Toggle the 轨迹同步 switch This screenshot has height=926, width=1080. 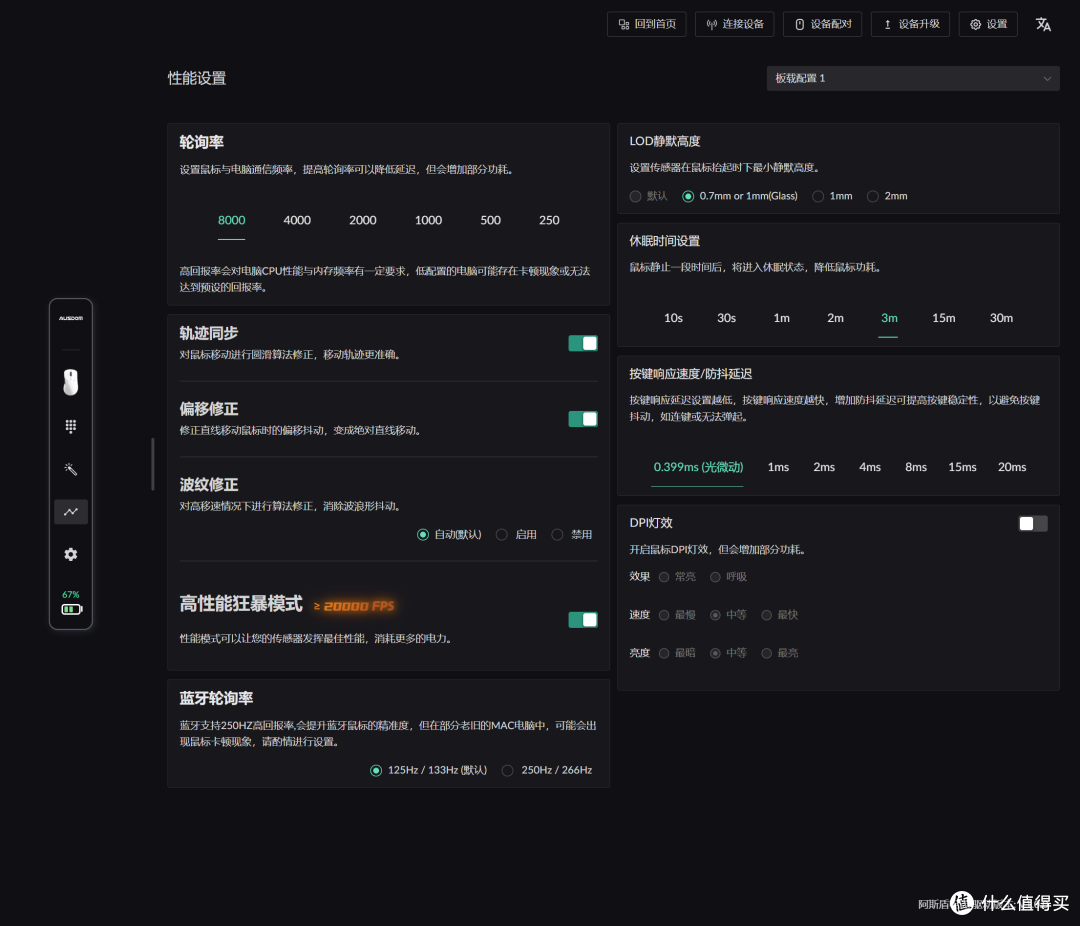[x=583, y=343]
